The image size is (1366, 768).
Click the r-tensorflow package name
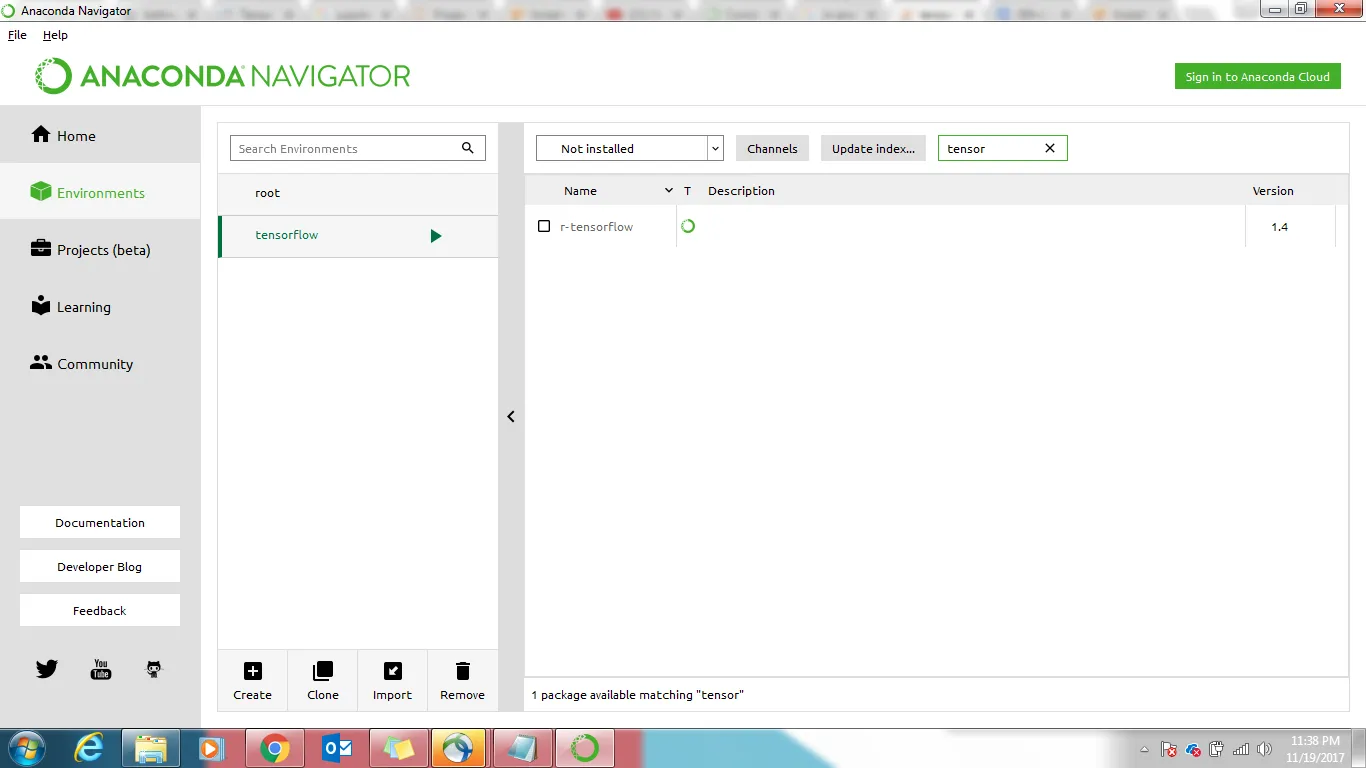coord(596,226)
